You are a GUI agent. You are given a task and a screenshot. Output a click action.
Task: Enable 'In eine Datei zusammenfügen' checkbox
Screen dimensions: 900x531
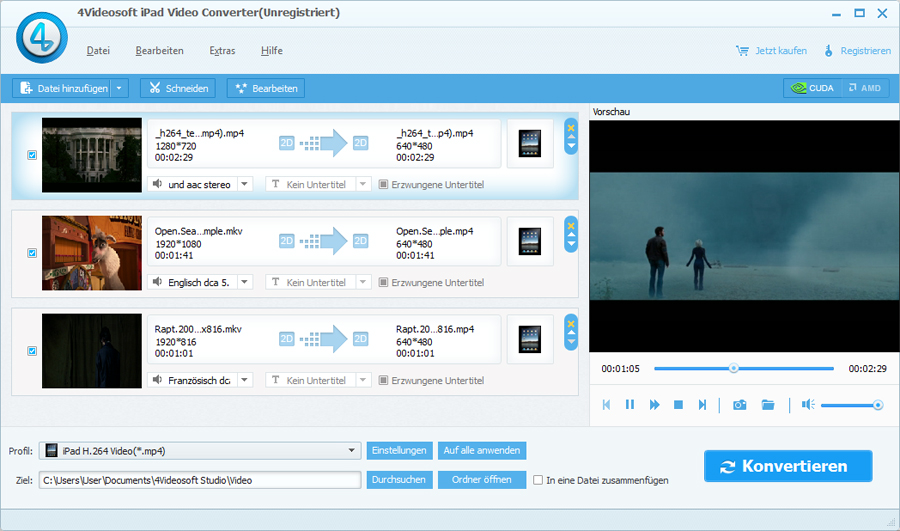click(x=539, y=480)
